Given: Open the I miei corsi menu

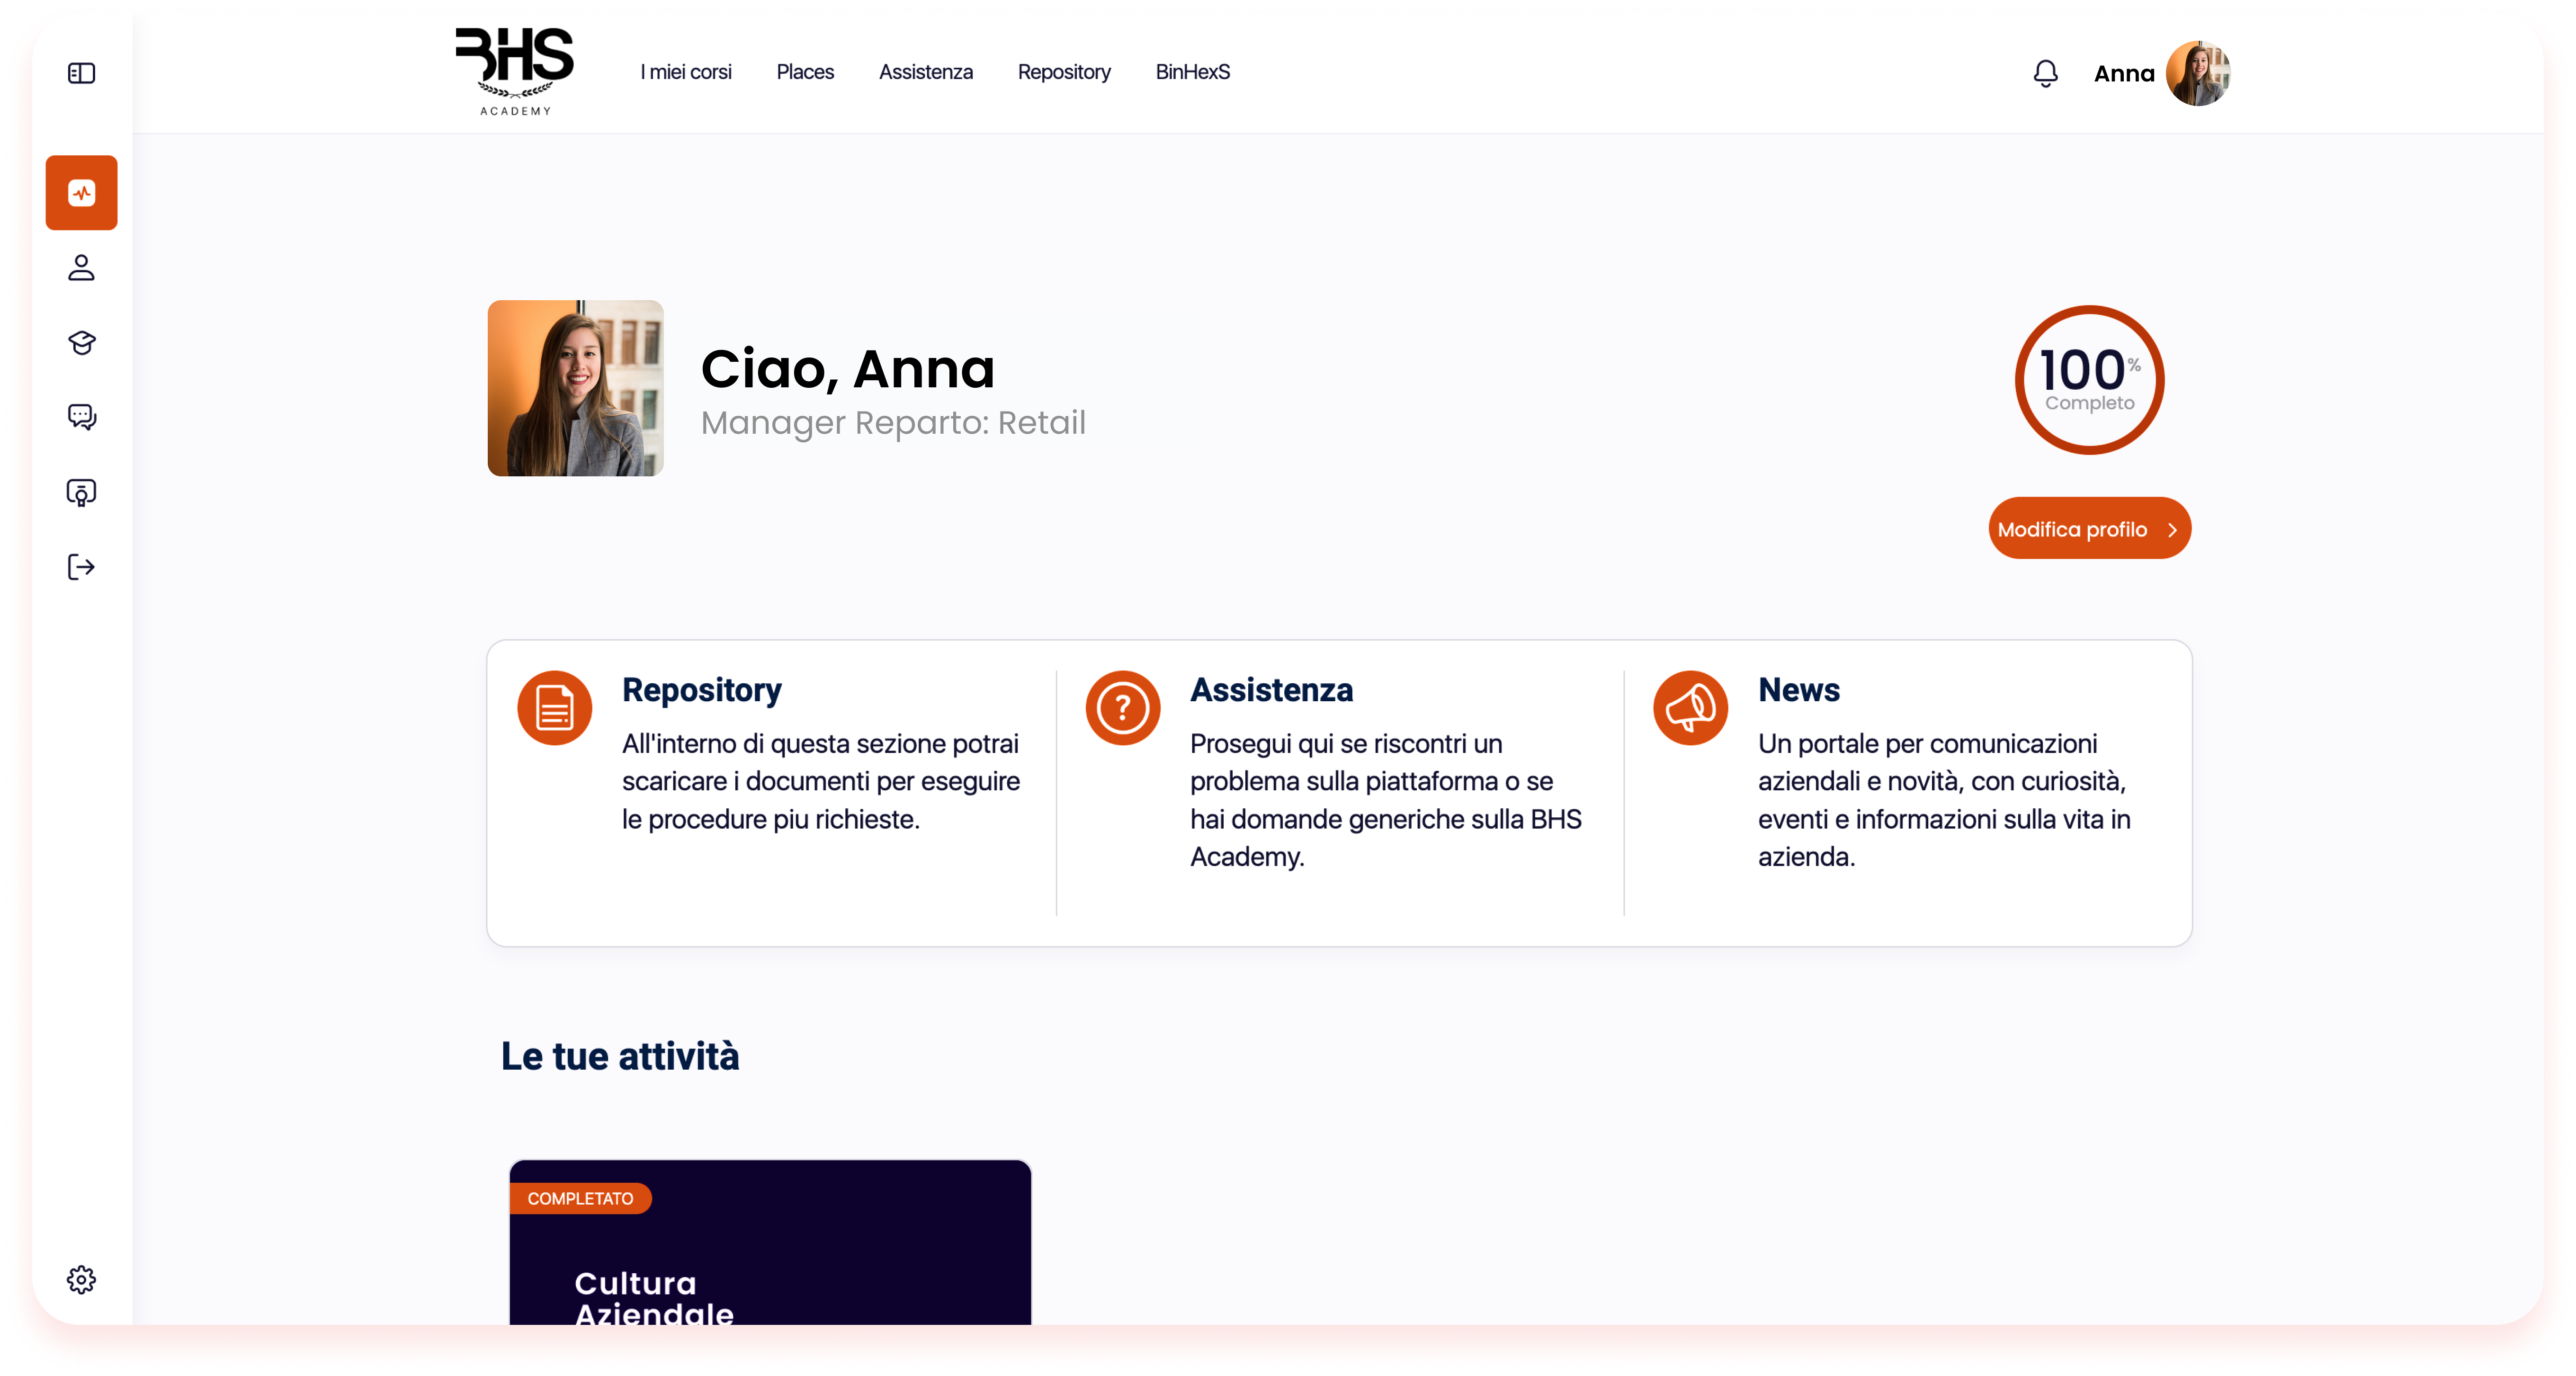Looking at the screenshot, I should coord(685,72).
